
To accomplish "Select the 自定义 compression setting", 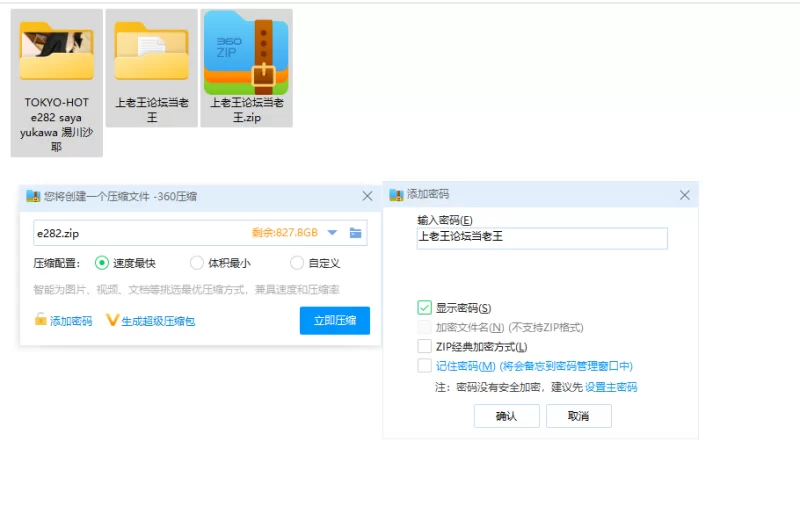I will (x=297, y=263).
